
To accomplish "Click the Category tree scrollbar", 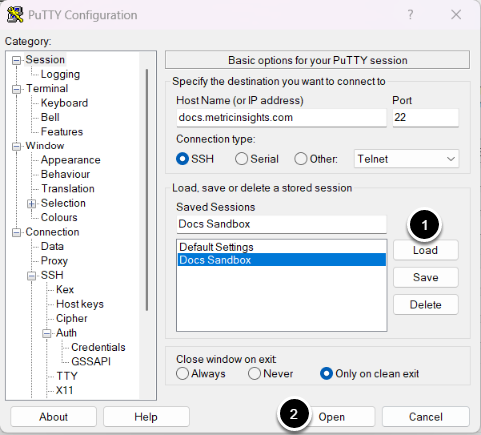I will 147,190.
